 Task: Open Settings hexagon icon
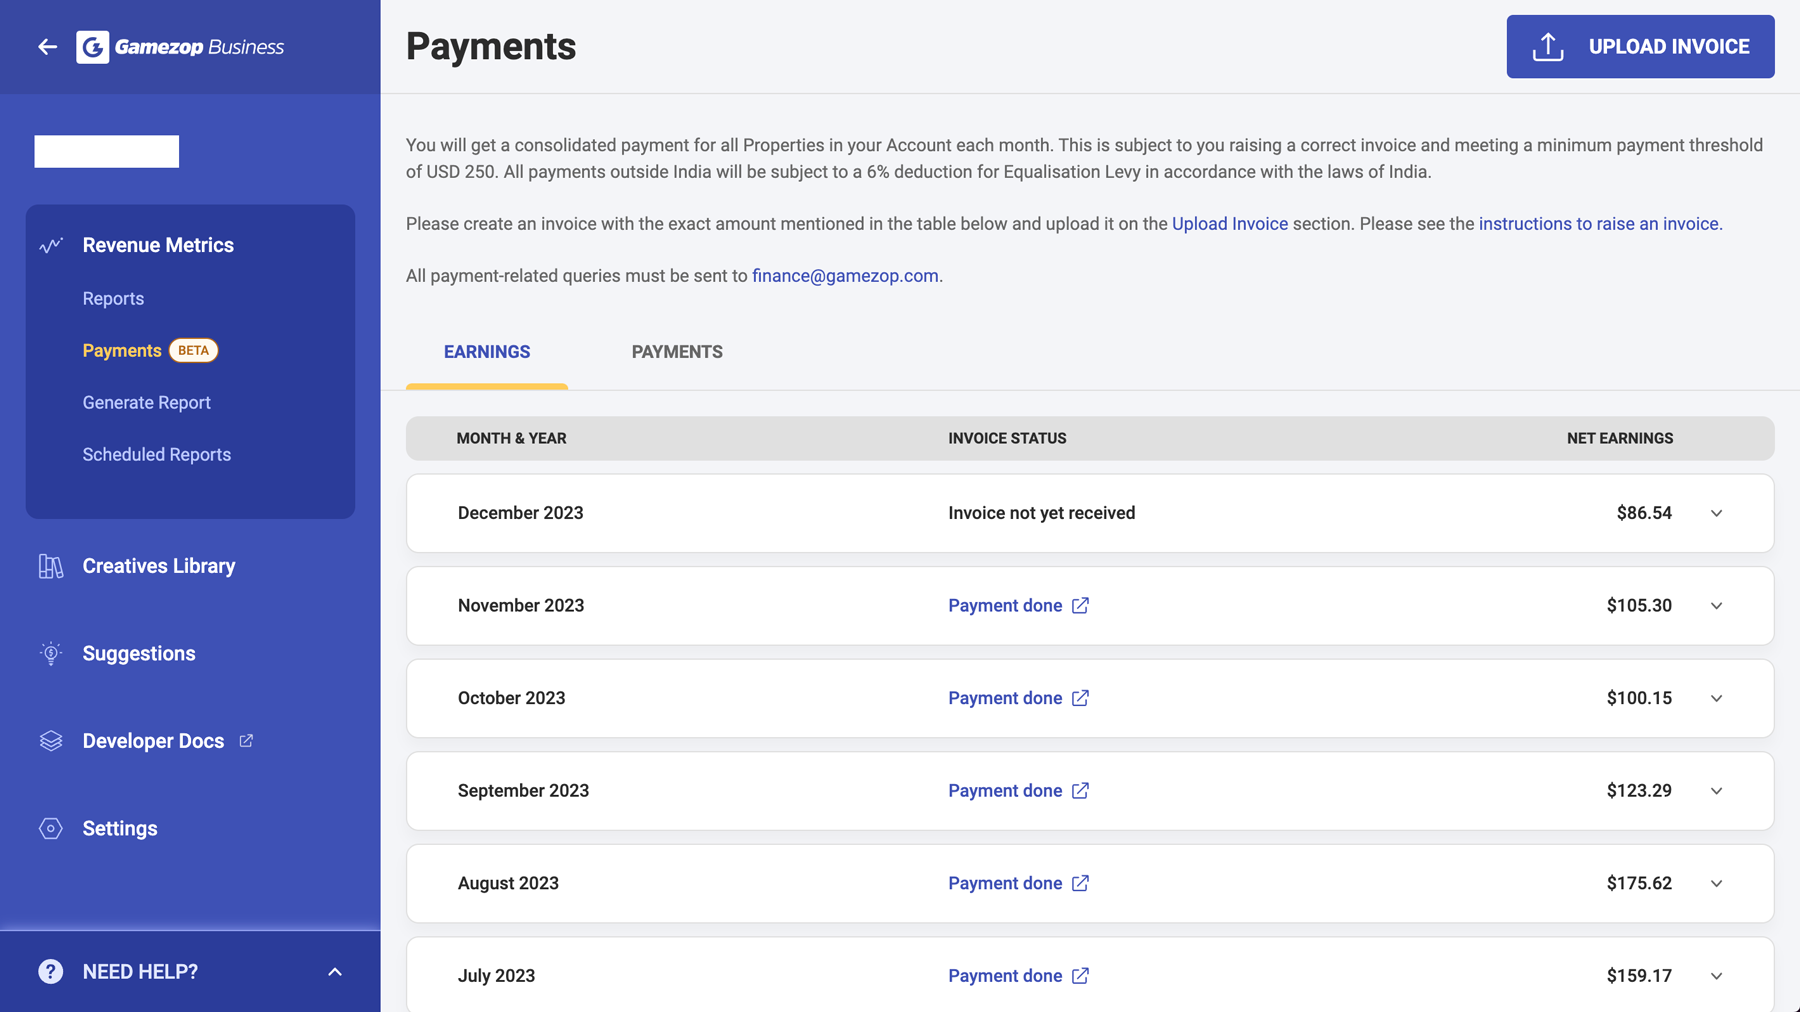click(51, 828)
